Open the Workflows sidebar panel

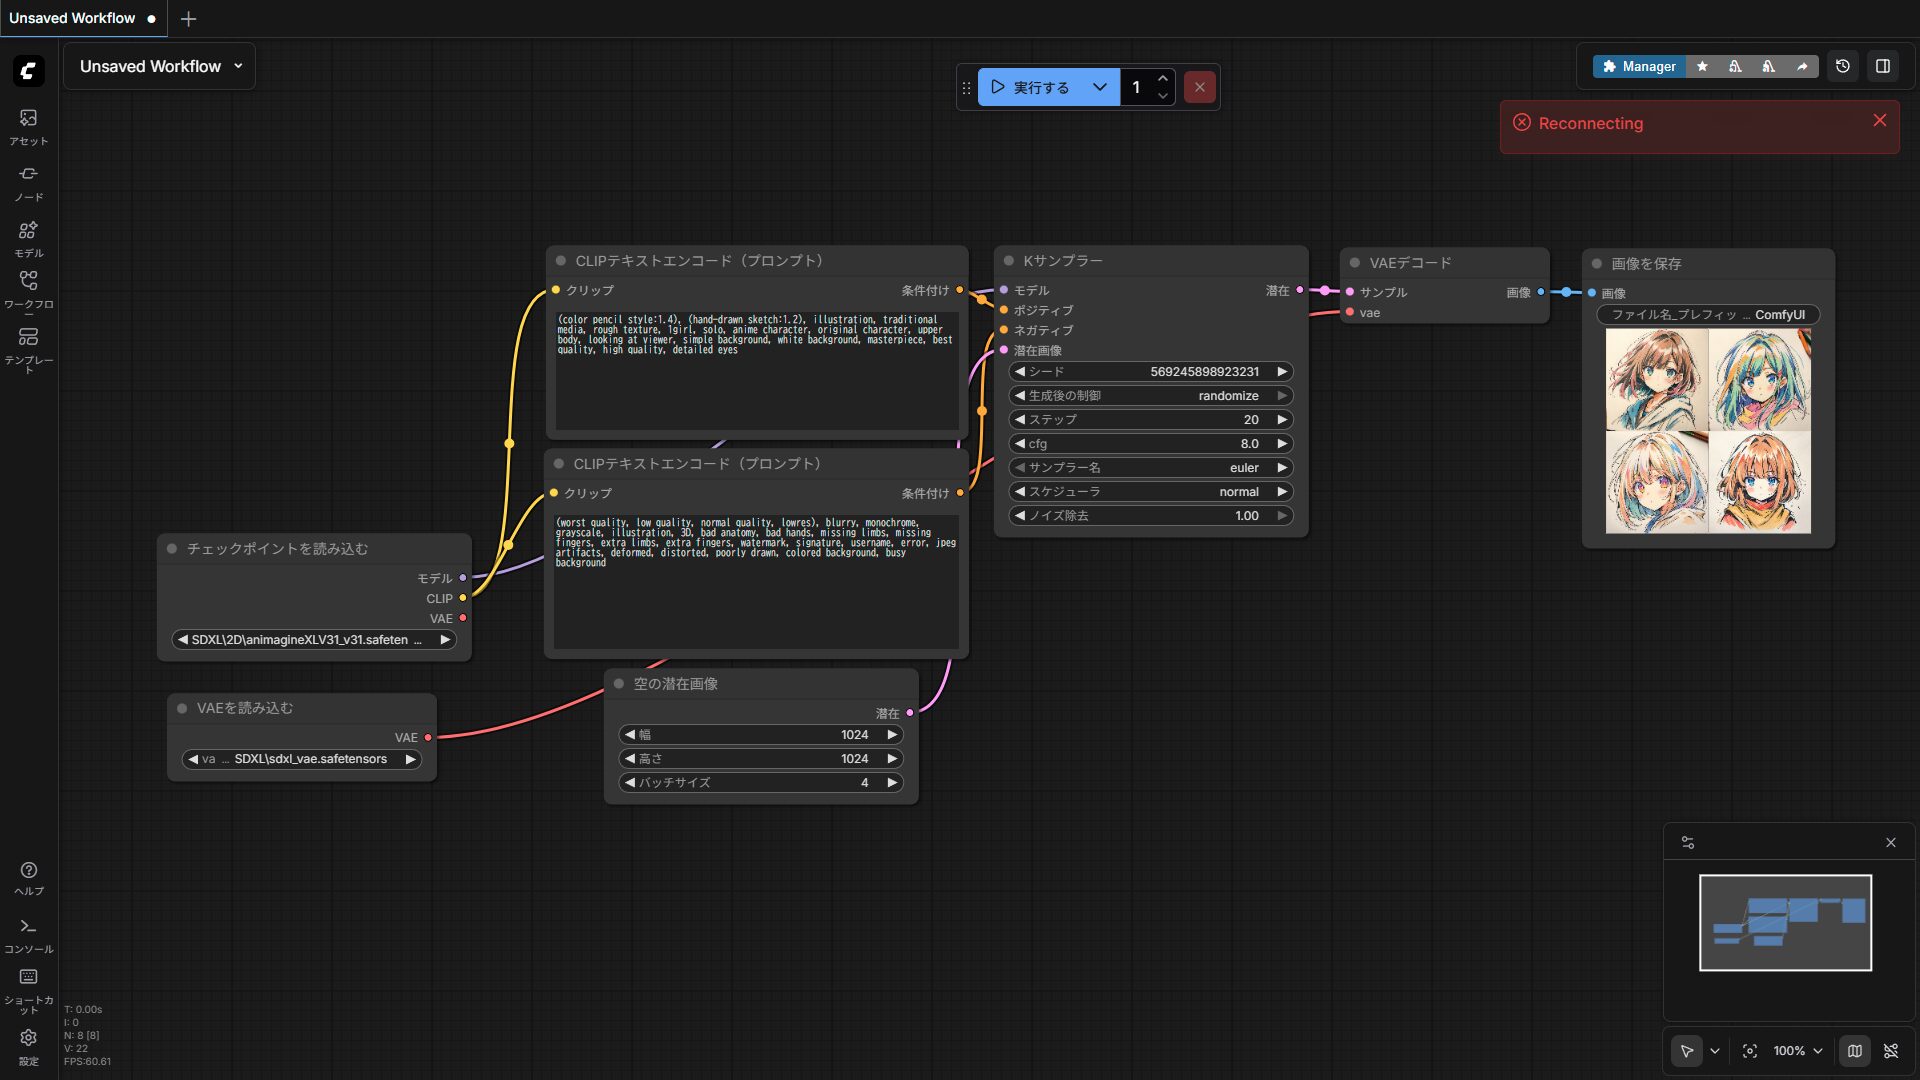click(28, 289)
